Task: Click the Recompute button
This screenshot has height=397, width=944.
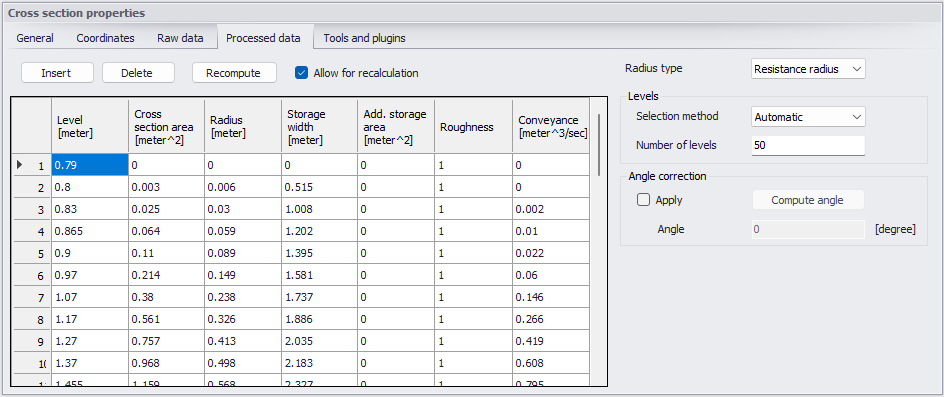Action: click(234, 73)
